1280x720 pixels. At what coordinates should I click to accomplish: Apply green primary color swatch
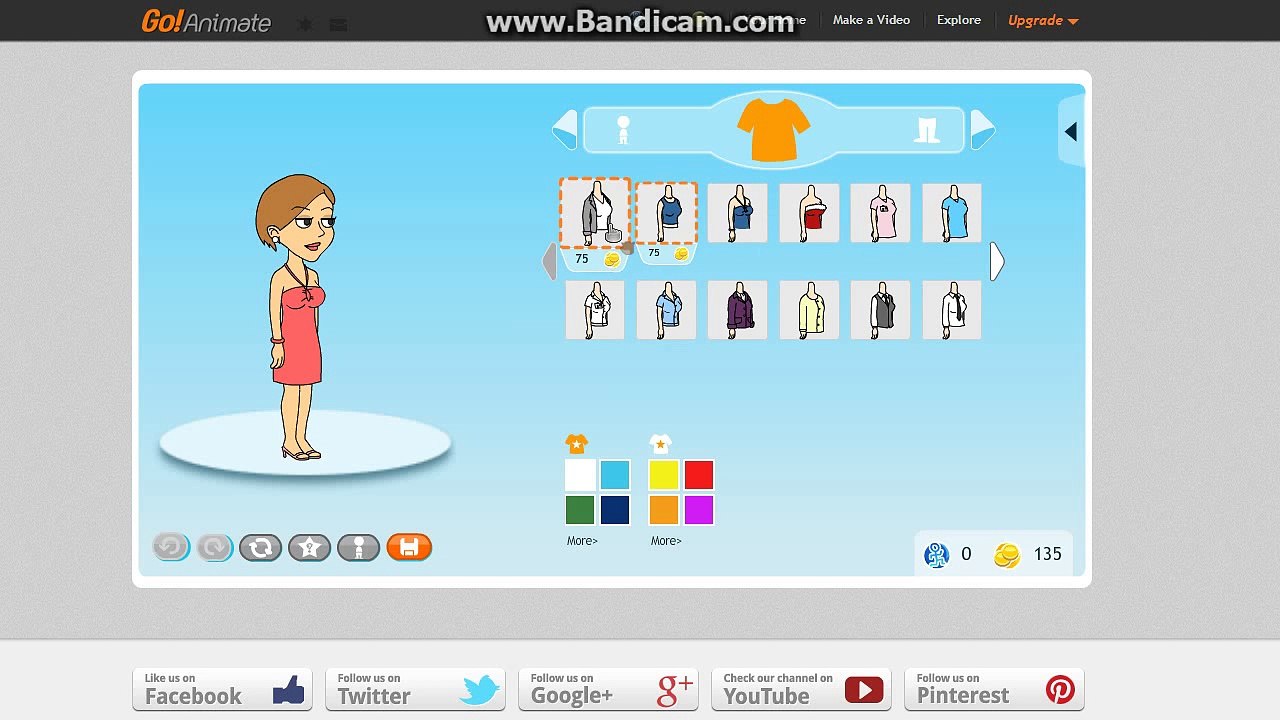coord(580,510)
